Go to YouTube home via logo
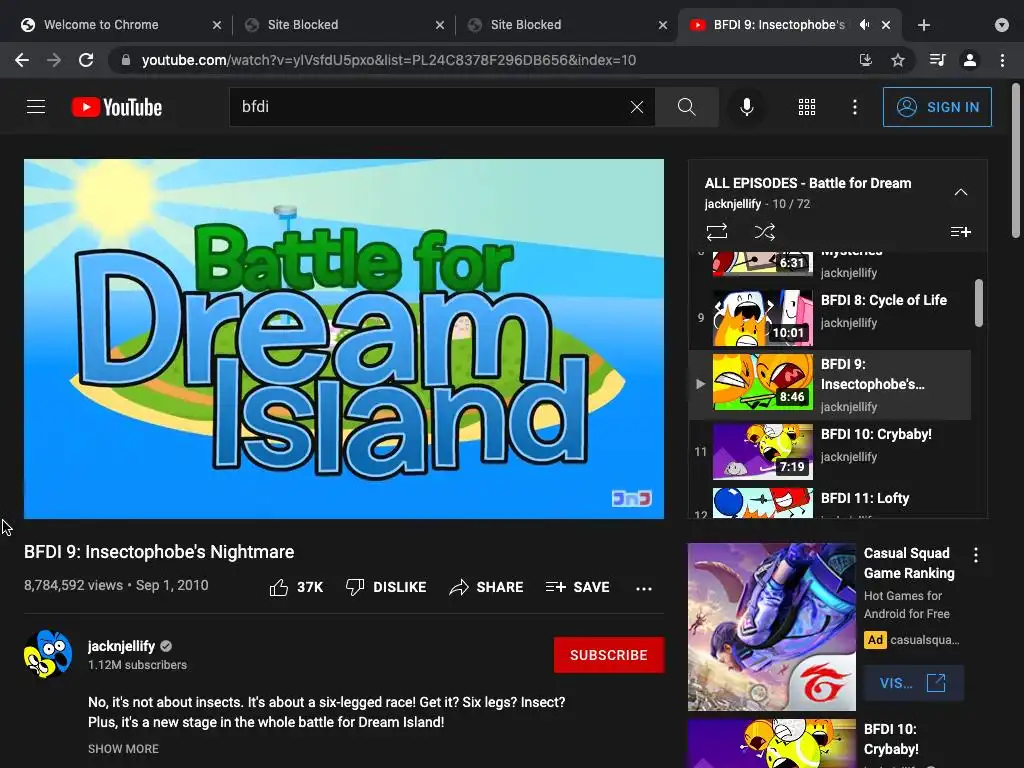 (117, 107)
